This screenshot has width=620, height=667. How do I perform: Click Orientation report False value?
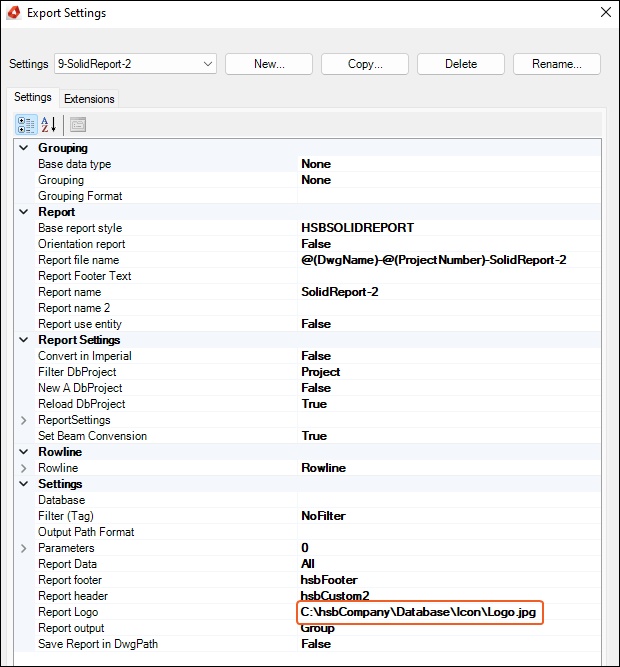click(x=316, y=244)
